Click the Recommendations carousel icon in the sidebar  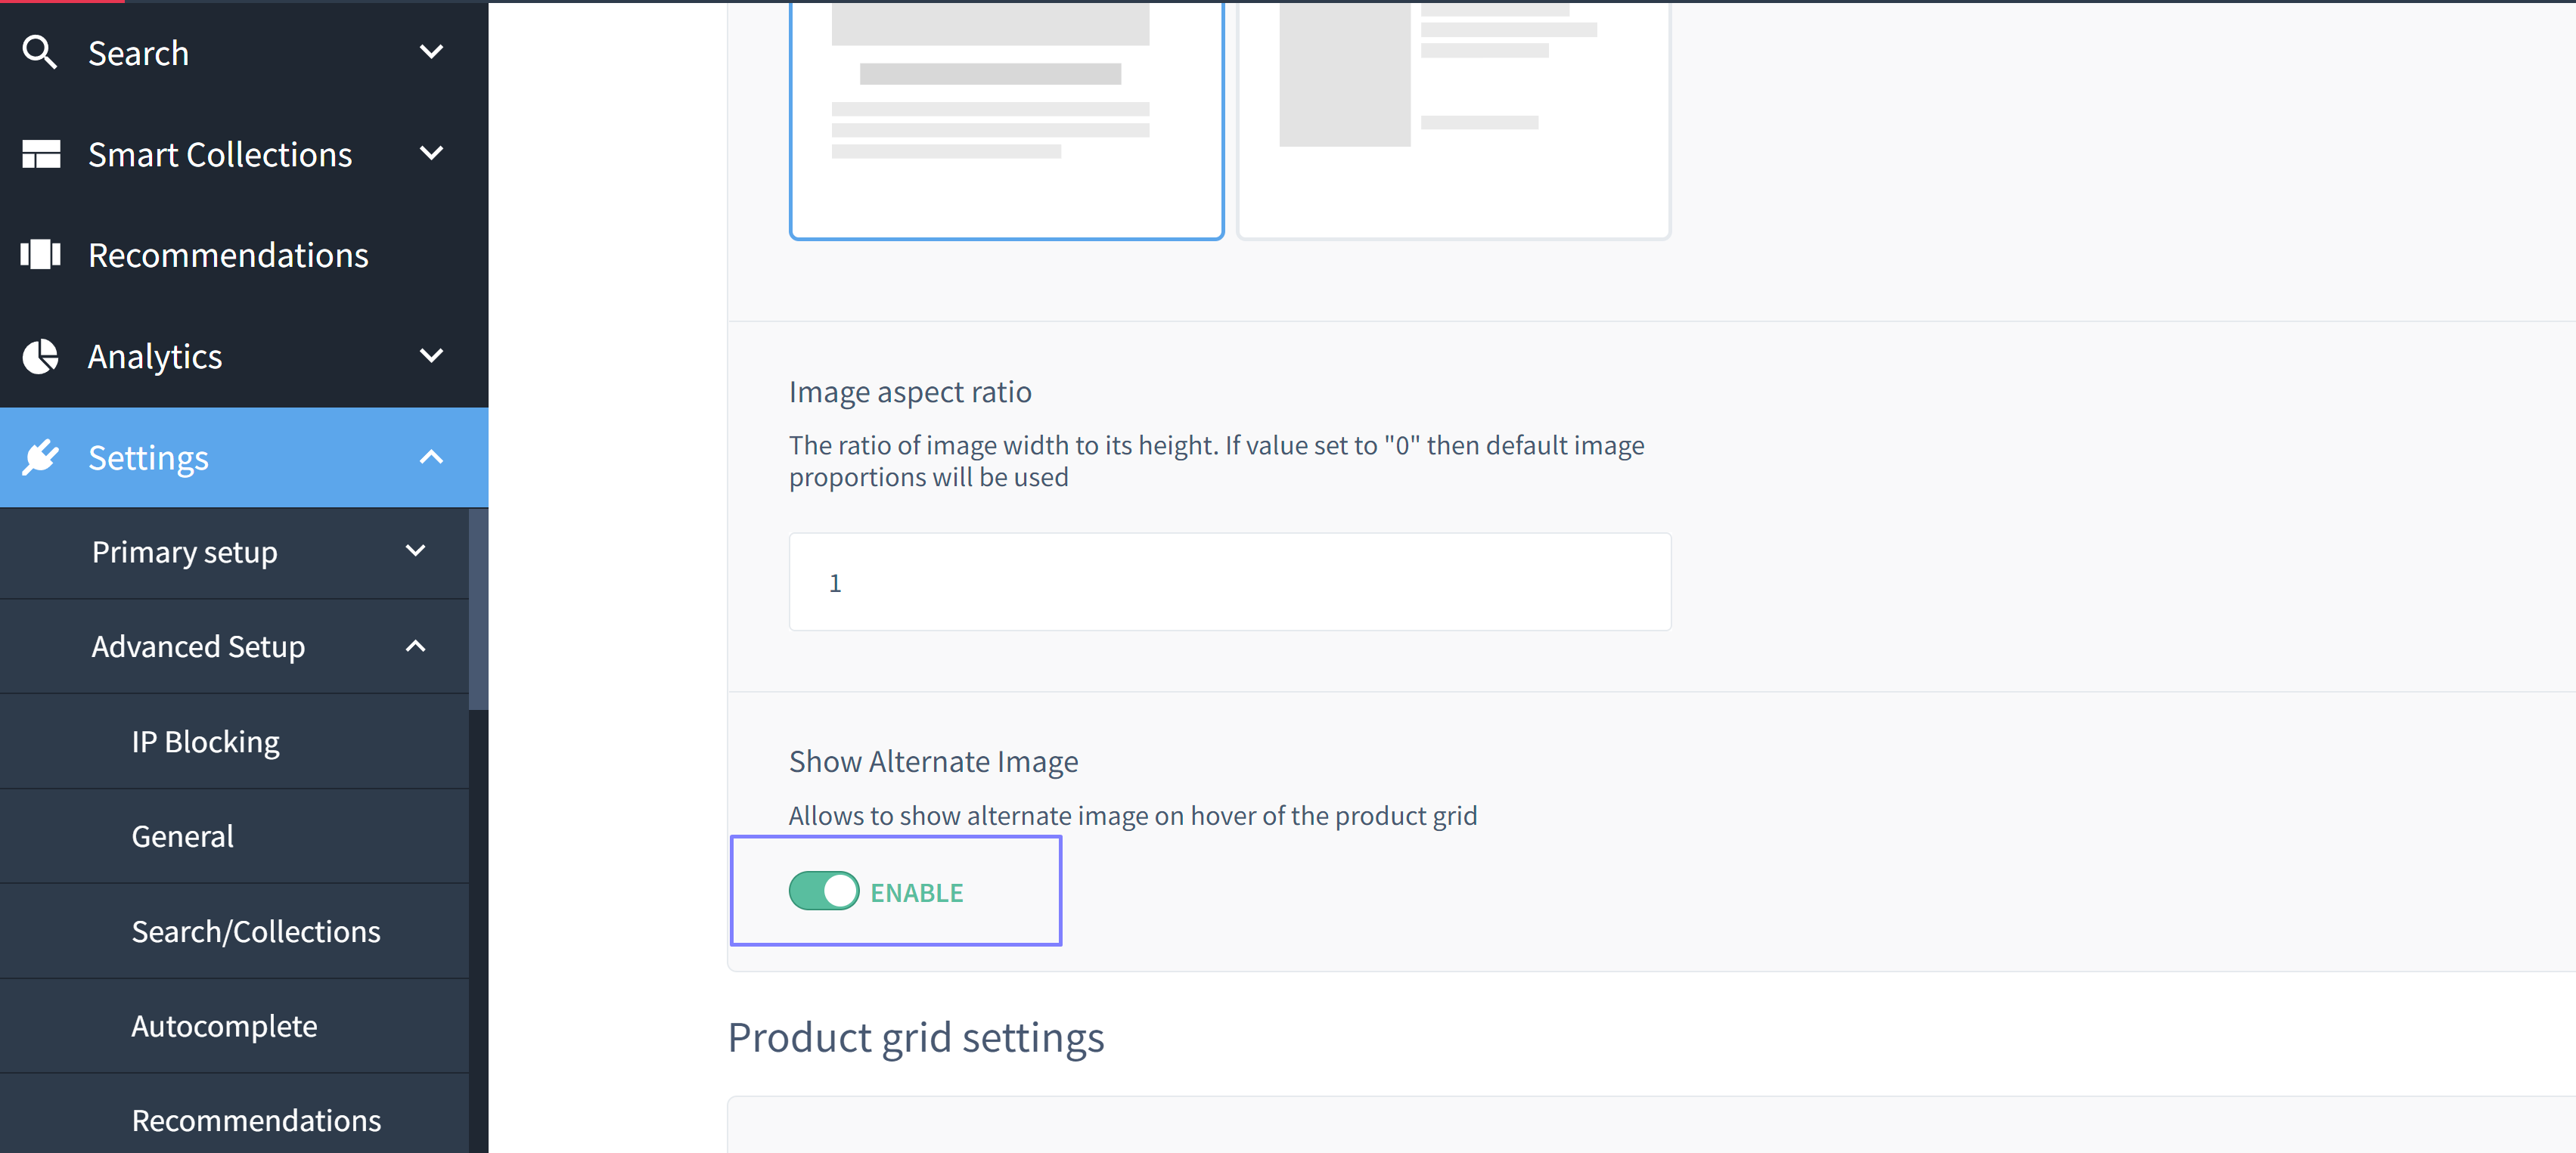tap(41, 255)
